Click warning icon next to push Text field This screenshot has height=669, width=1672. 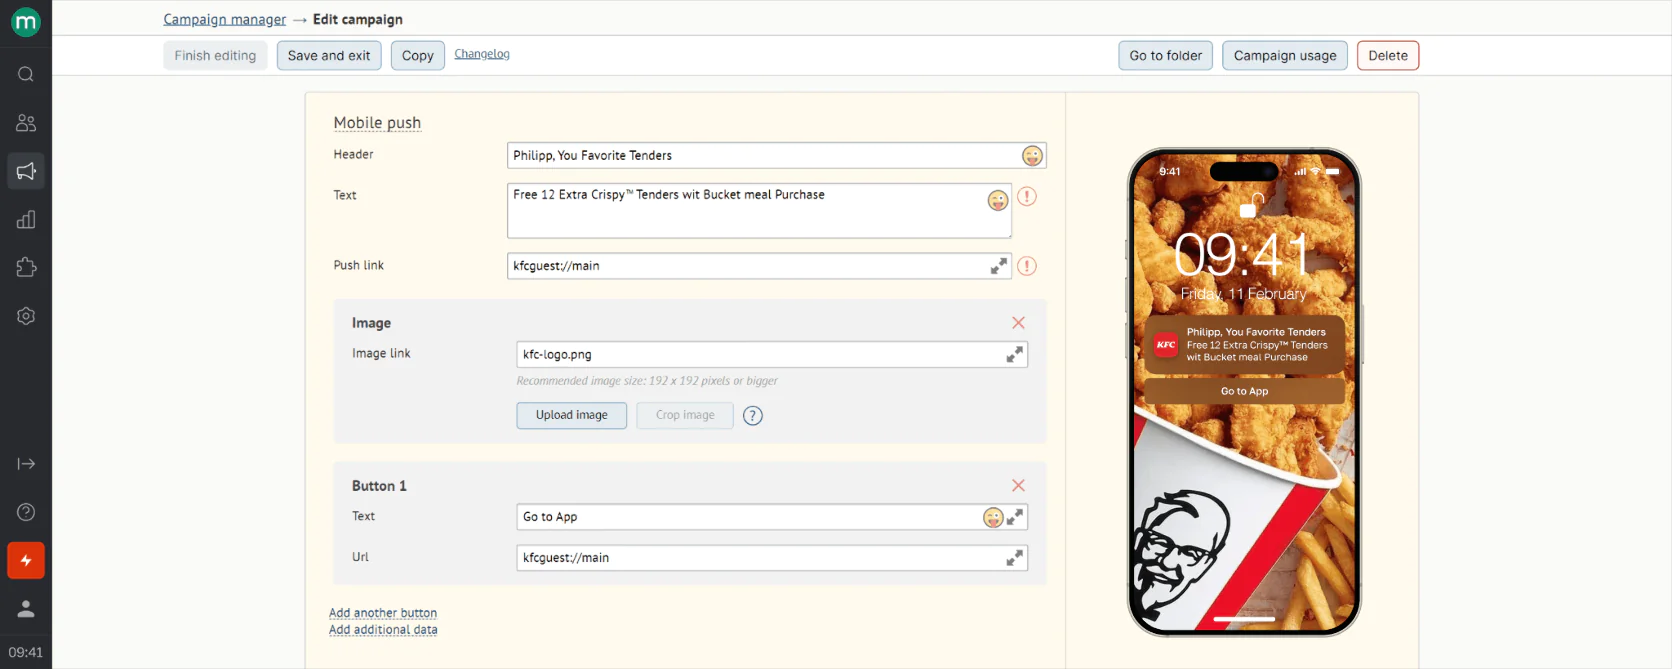[x=1027, y=197]
